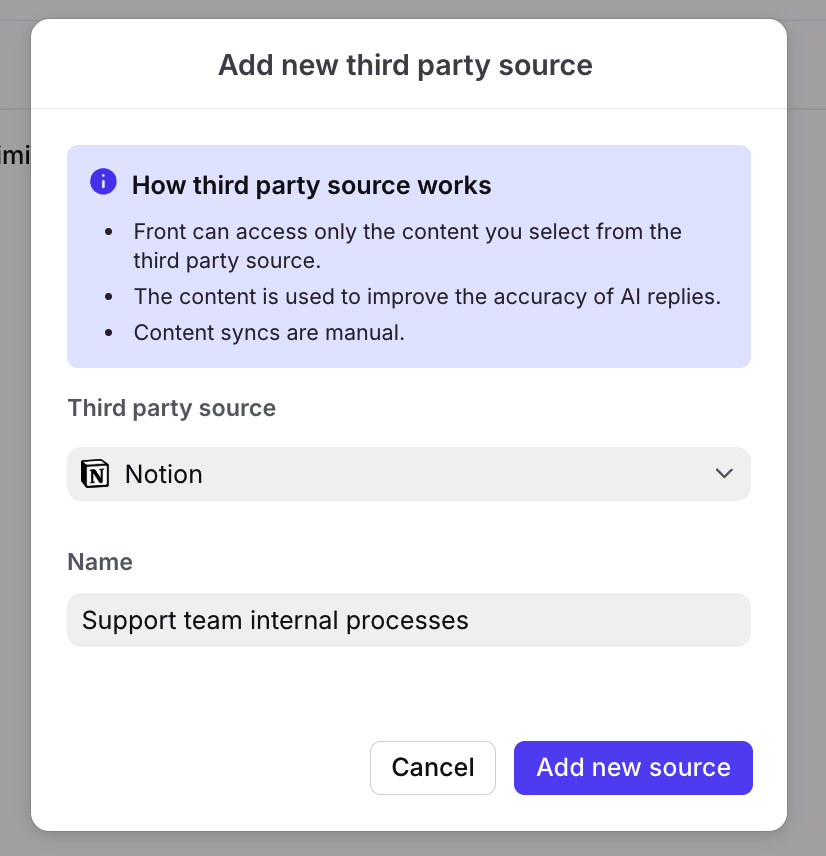
Task: Confirm with Add new source button
Action: point(633,768)
